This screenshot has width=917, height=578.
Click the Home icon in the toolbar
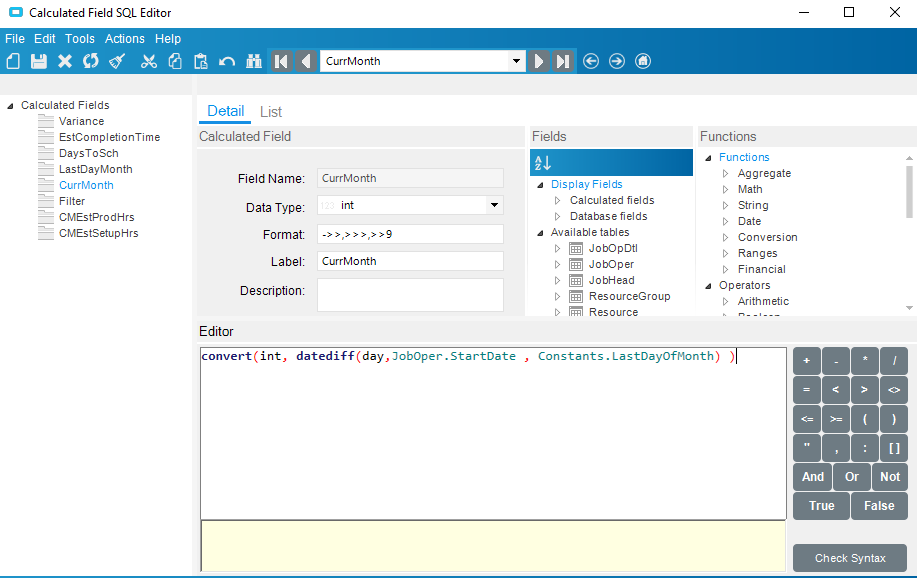pyautogui.click(x=643, y=61)
